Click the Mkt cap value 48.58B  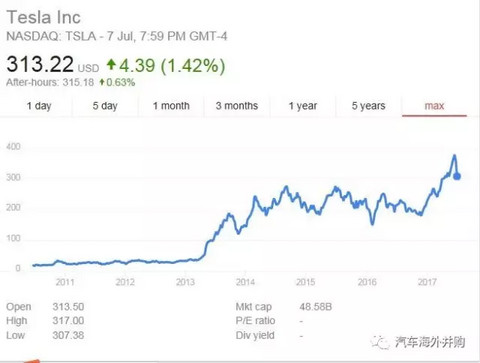point(316,307)
